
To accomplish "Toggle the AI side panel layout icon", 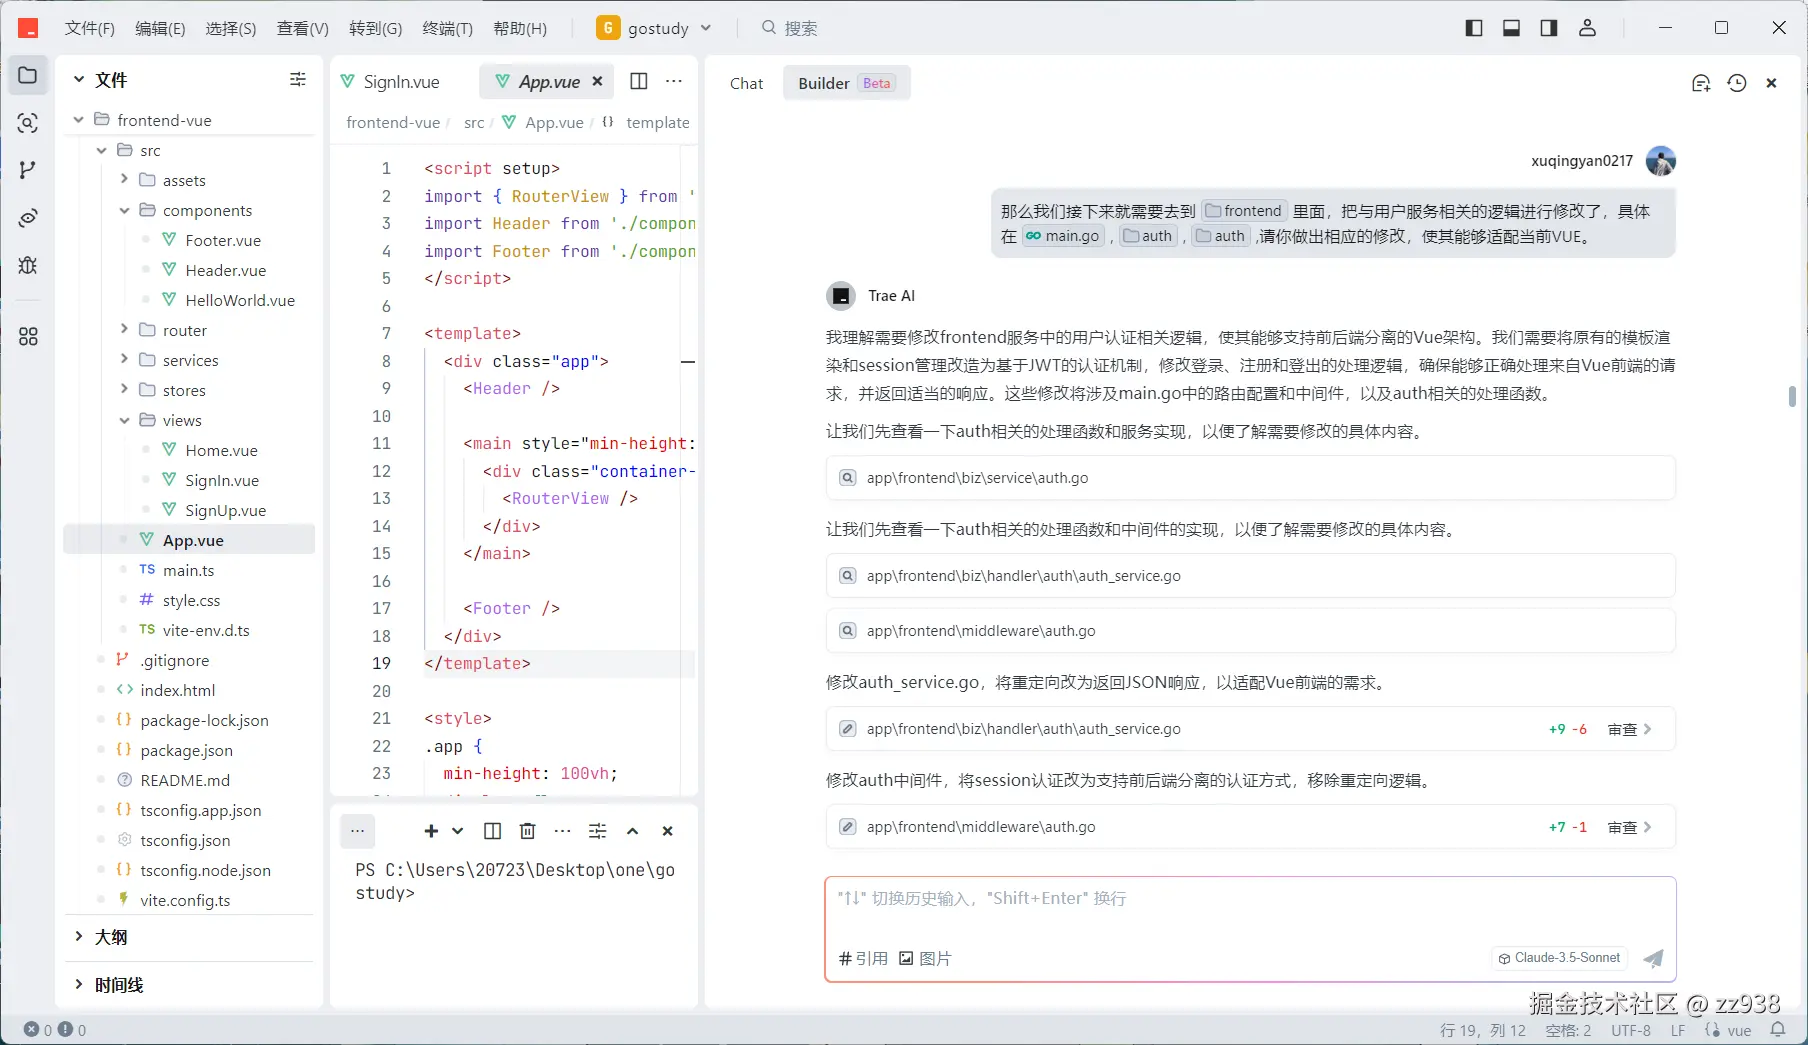I will (1549, 28).
